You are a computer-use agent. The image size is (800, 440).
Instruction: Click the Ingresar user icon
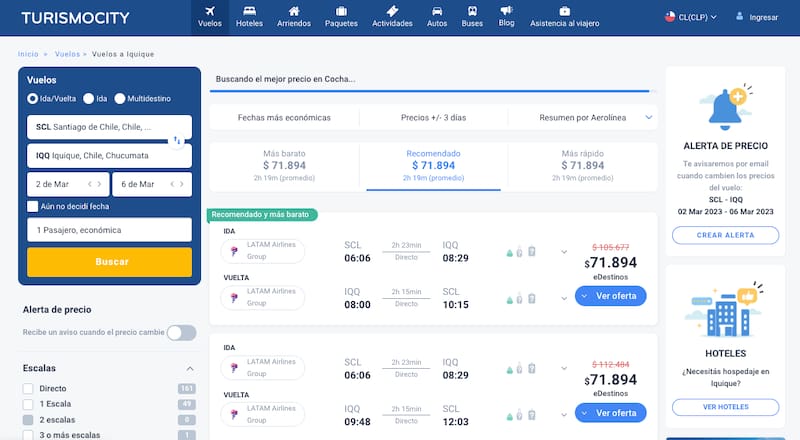(740, 16)
